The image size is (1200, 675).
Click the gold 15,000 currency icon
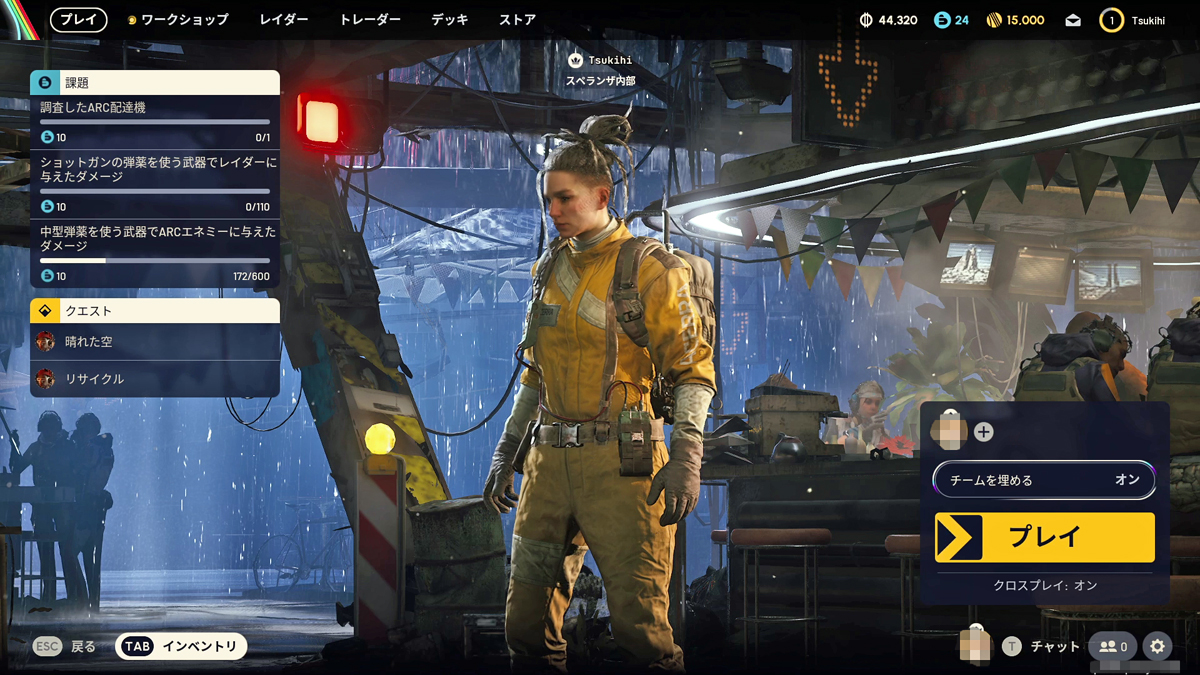994,20
